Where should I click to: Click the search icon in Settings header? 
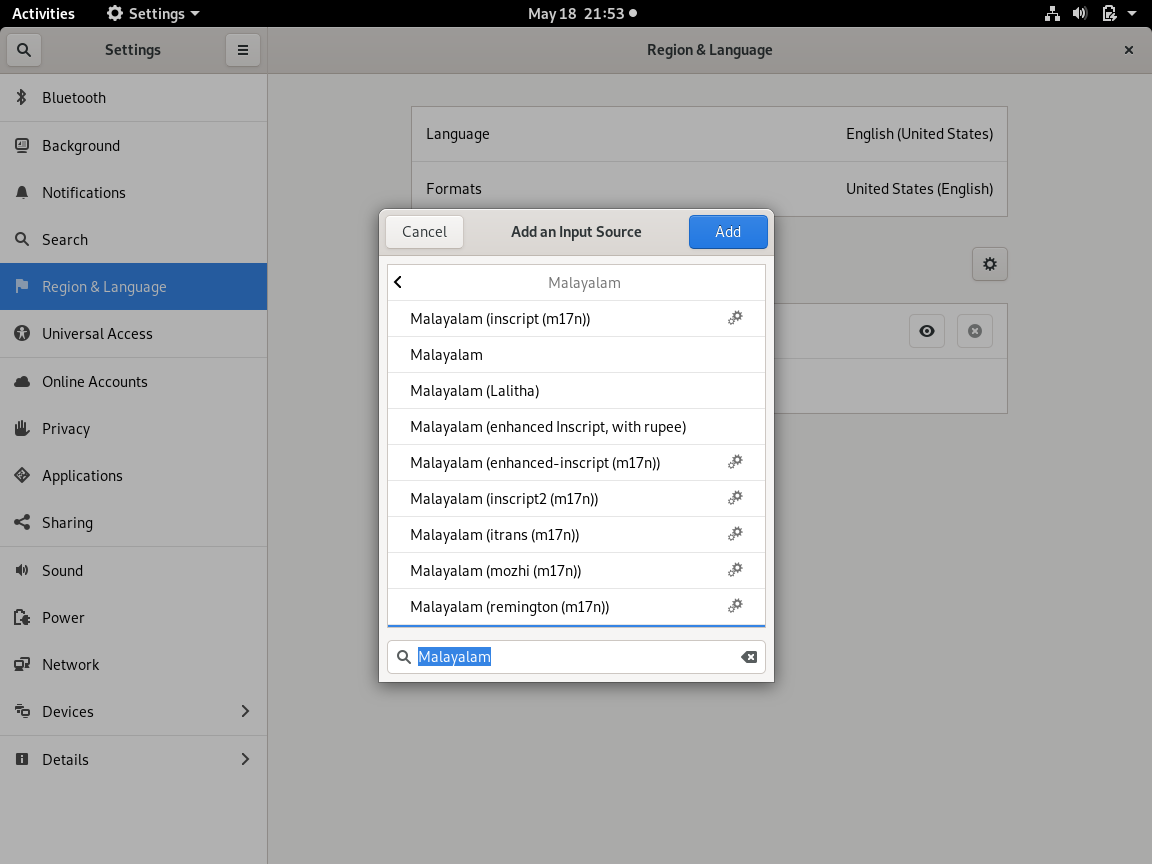pos(24,50)
